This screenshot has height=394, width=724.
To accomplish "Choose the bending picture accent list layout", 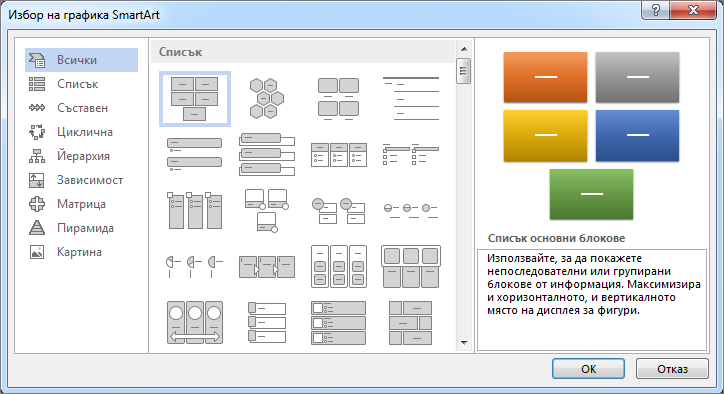I will (x=267, y=210).
